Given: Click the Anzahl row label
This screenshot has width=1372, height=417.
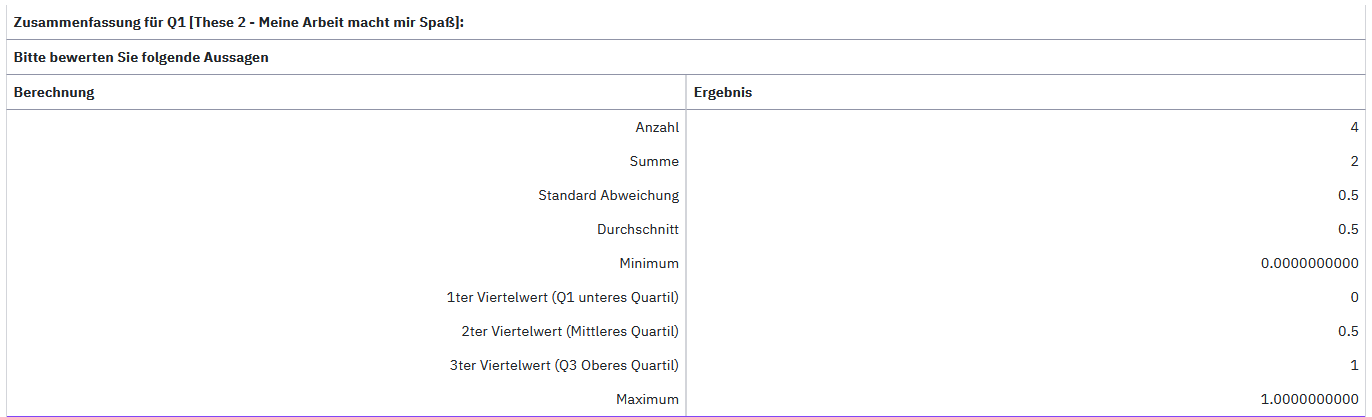Looking at the screenshot, I should click(x=657, y=127).
